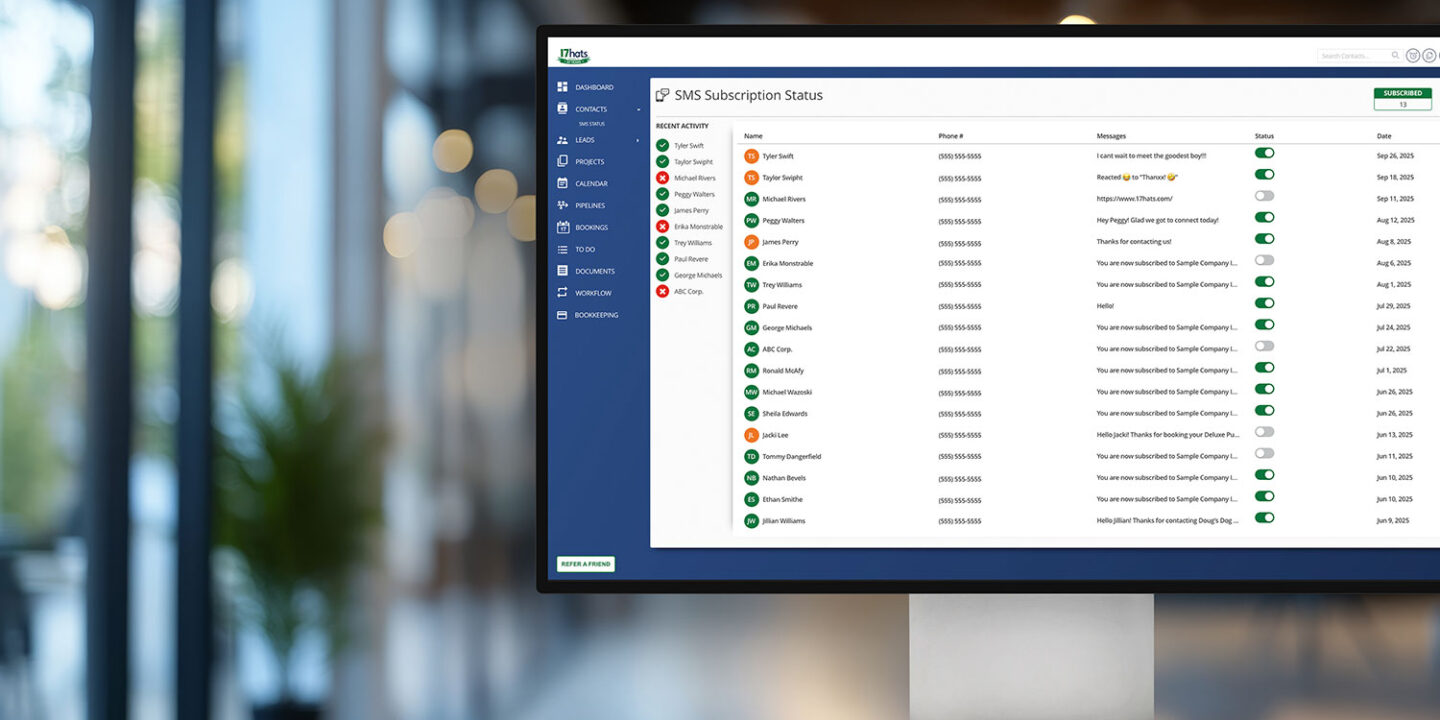This screenshot has width=1440, height=720.
Task: Click the Workflow arrows icon
Action: pyautogui.click(x=562, y=293)
